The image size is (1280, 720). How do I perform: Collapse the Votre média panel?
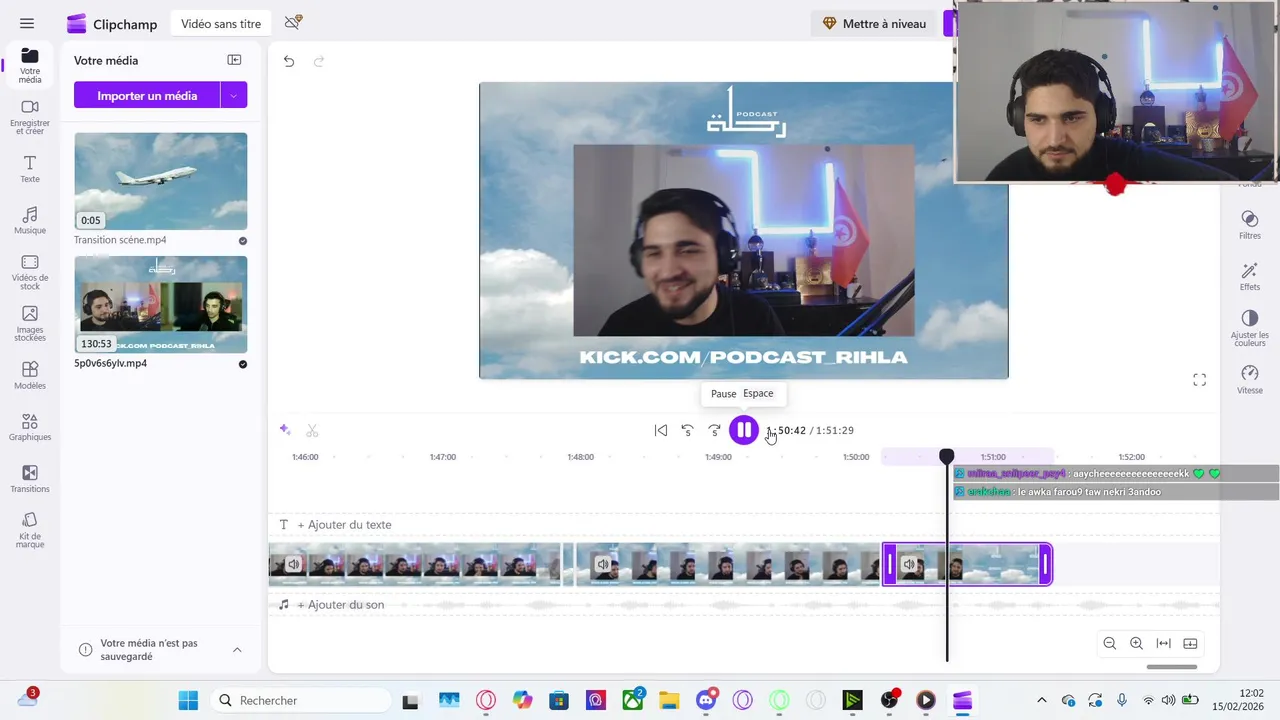tap(234, 60)
